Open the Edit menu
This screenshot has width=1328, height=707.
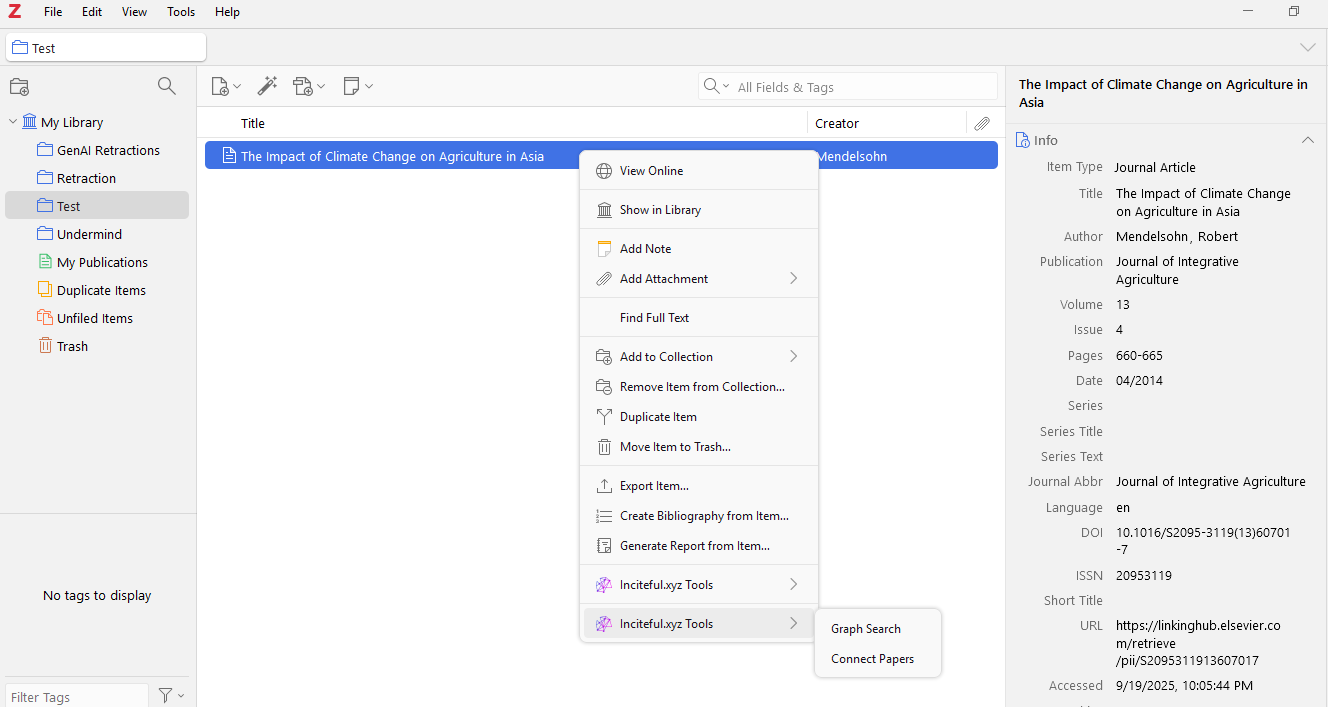pyautogui.click(x=92, y=12)
